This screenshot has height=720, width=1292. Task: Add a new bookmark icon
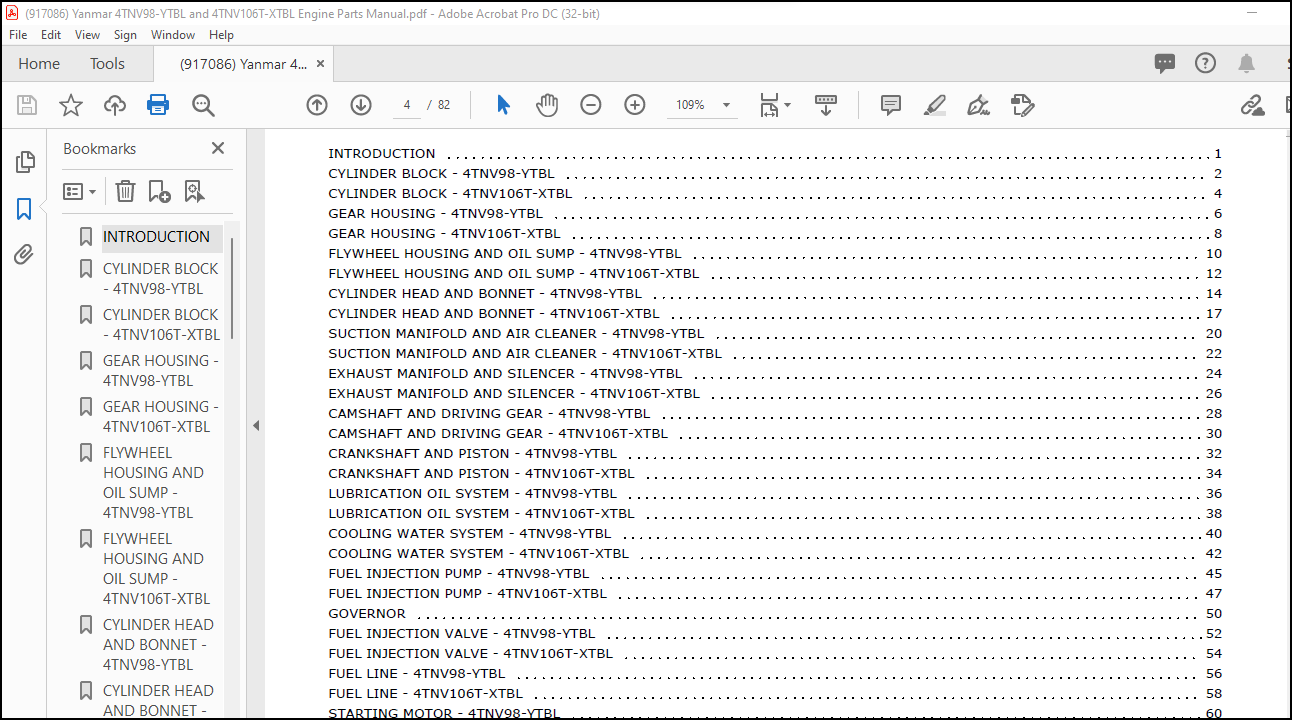pyautogui.click(x=159, y=191)
